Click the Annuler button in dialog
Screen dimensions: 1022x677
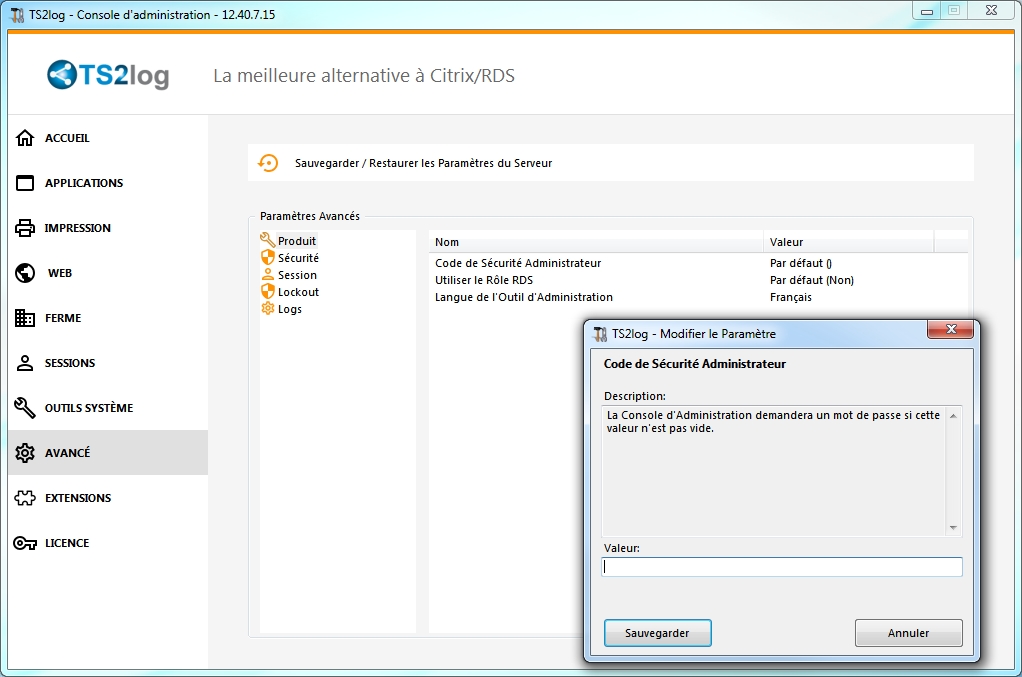click(x=909, y=633)
